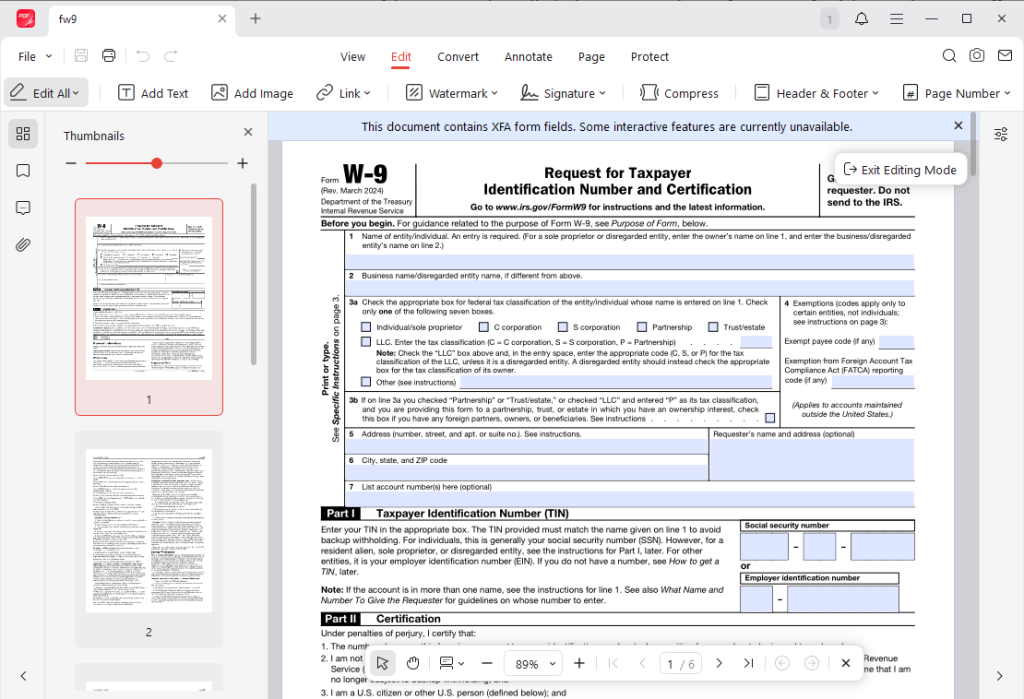This screenshot has height=699, width=1024.
Task: Redo the last action
Action: 170,56
